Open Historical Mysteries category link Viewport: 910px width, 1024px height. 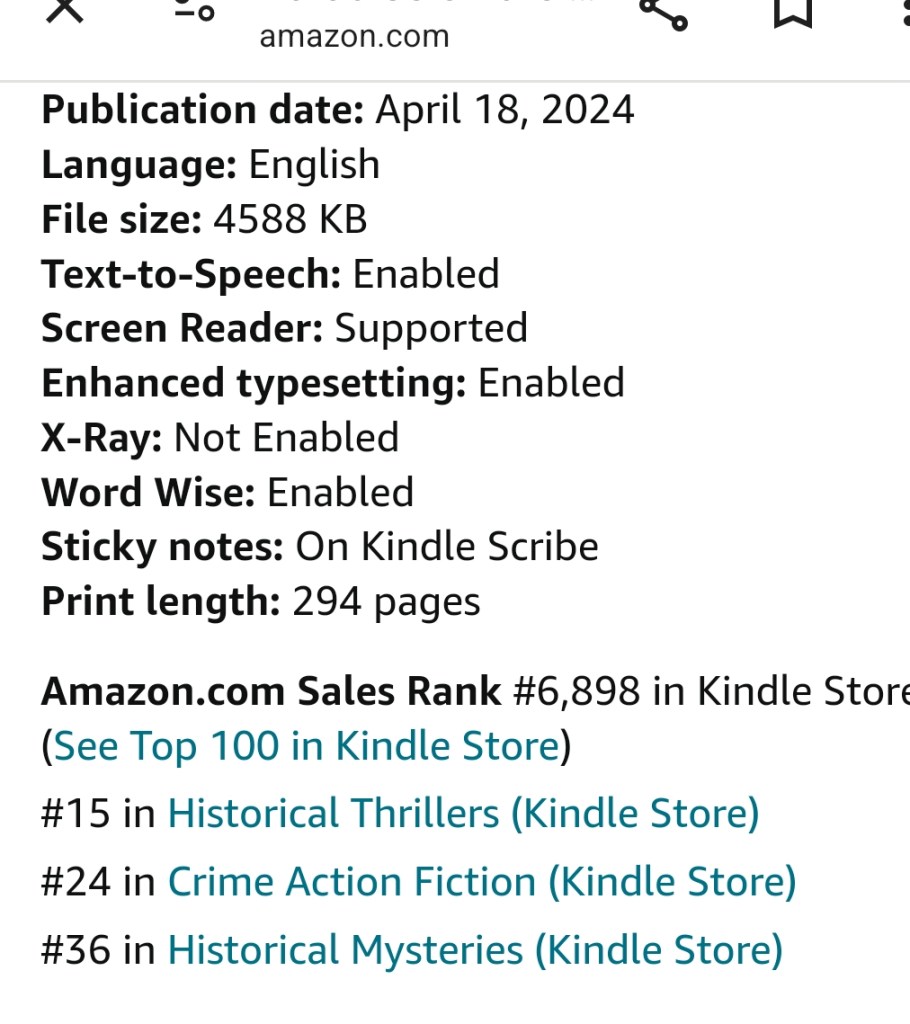click(474, 950)
